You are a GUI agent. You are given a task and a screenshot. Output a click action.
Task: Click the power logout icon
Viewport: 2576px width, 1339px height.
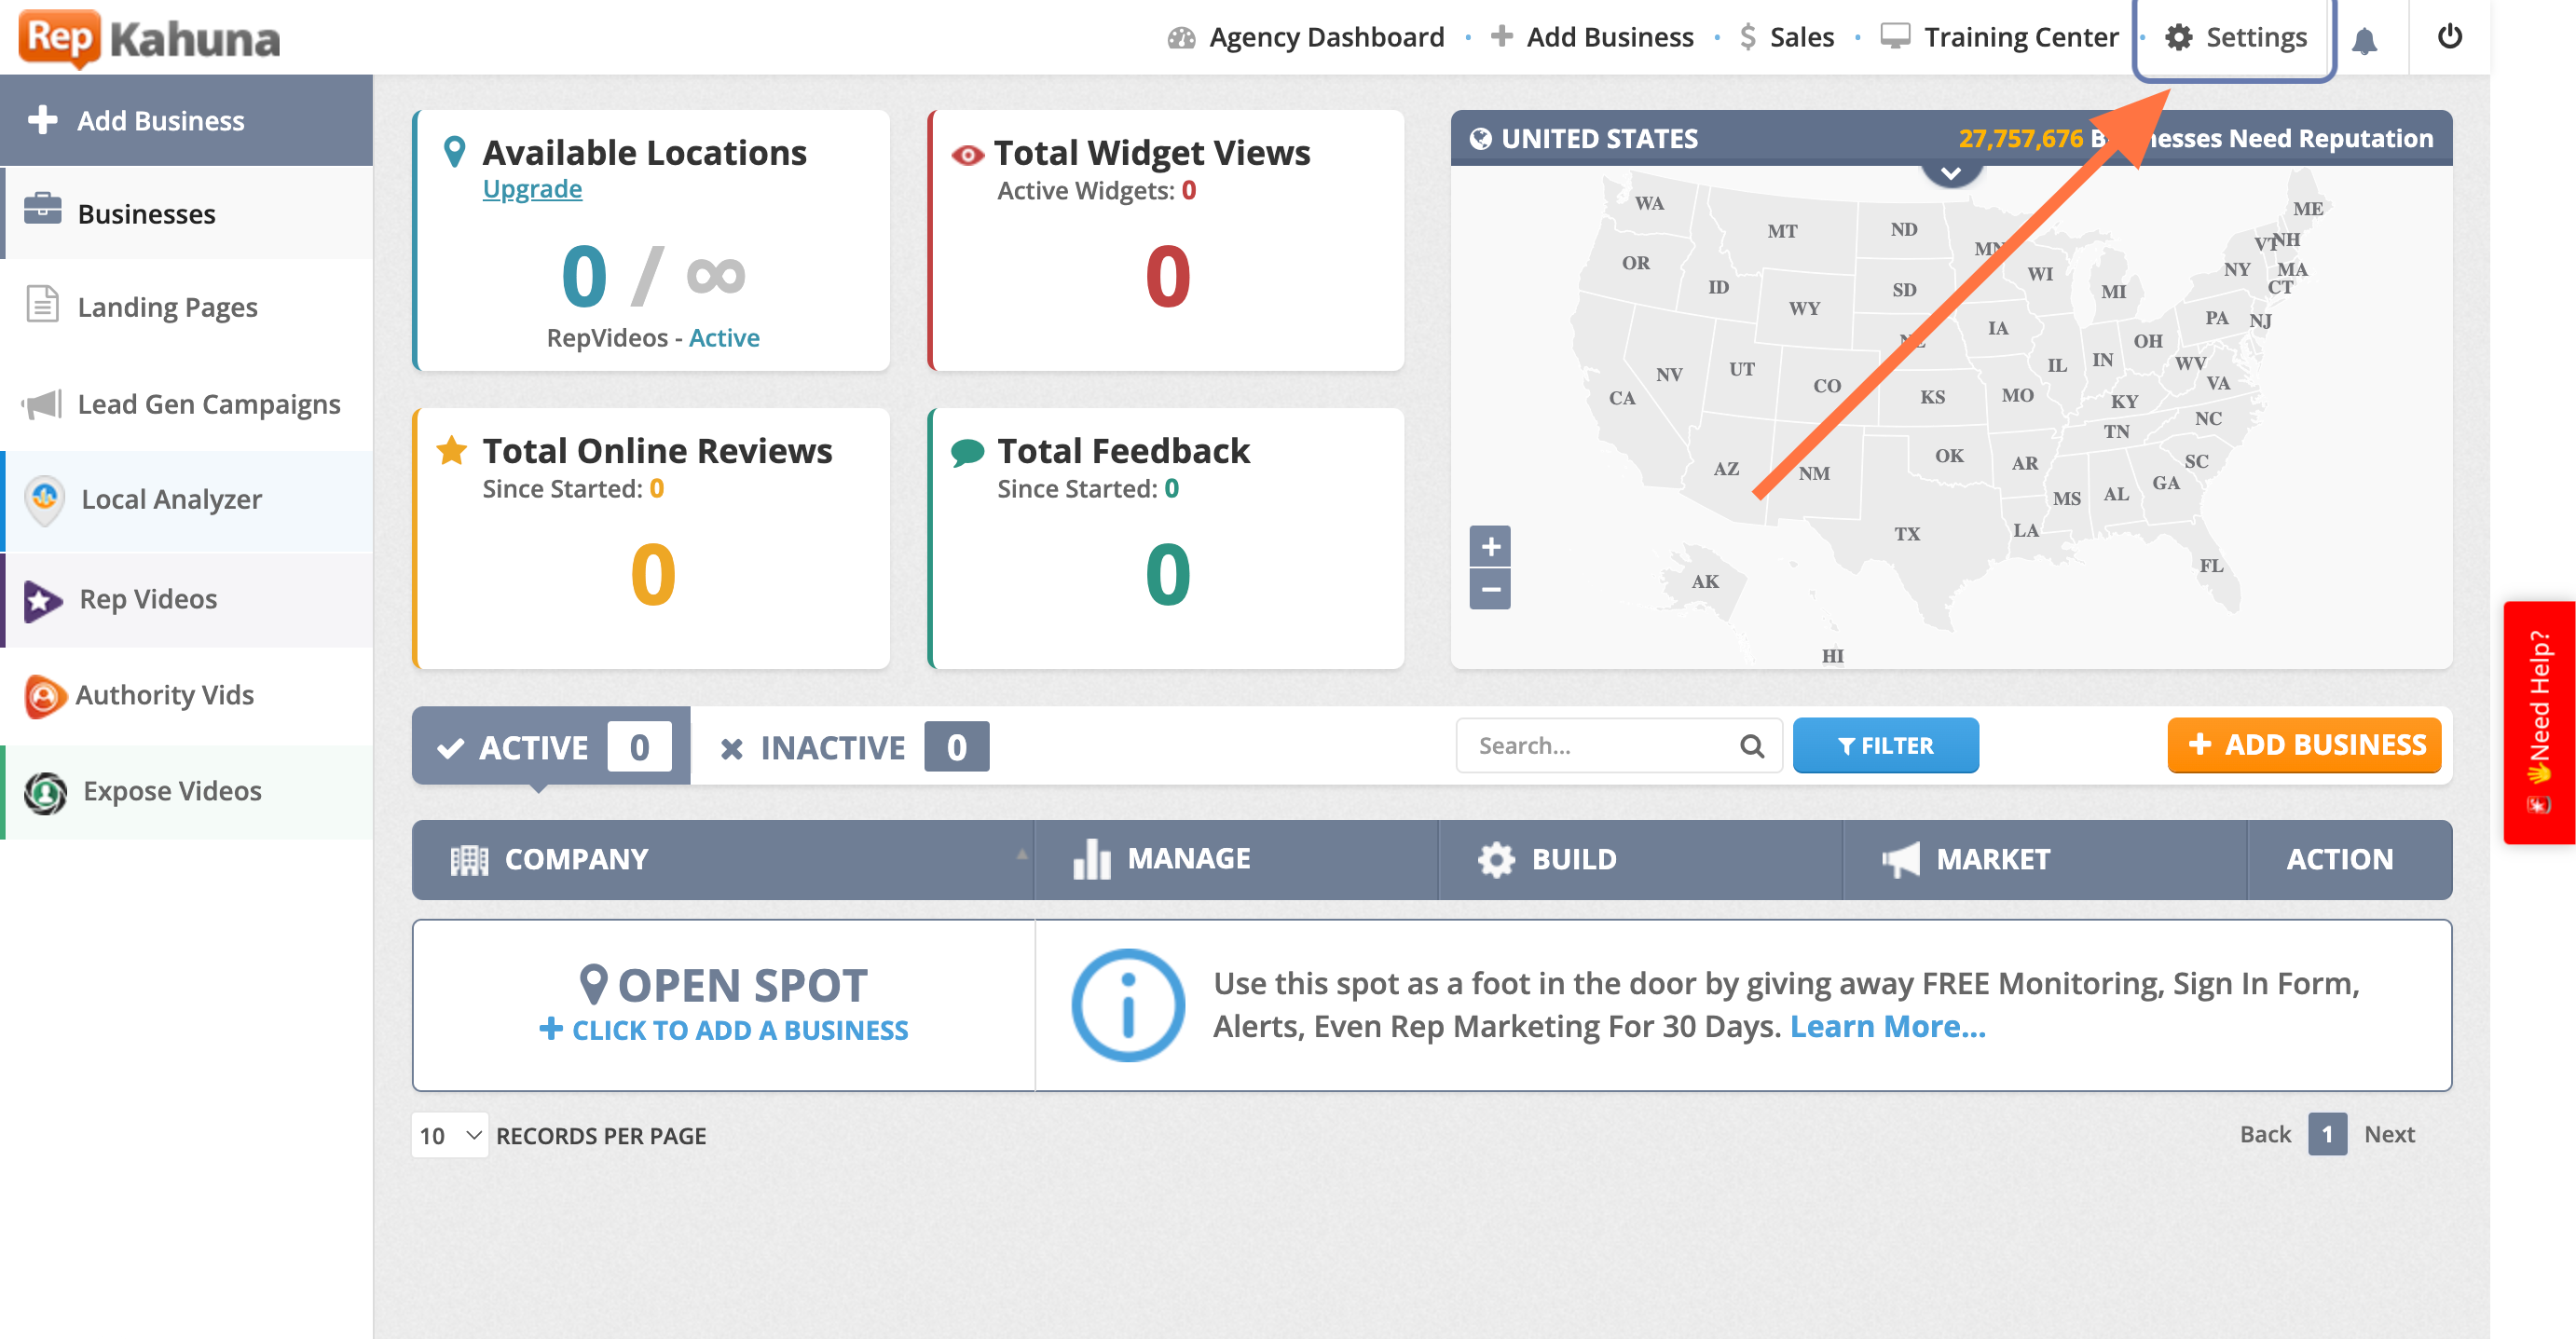[2449, 37]
